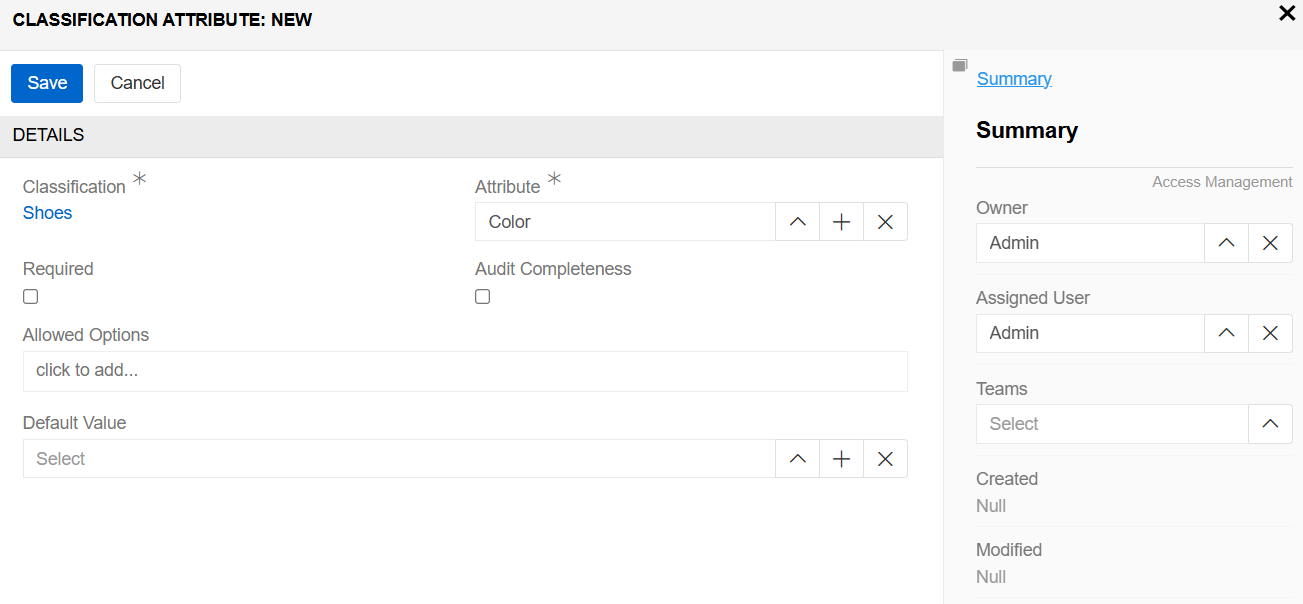Screen dimensions: 1303x604
Task: Check the Audit Completeness box
Action: pos(482,296)
